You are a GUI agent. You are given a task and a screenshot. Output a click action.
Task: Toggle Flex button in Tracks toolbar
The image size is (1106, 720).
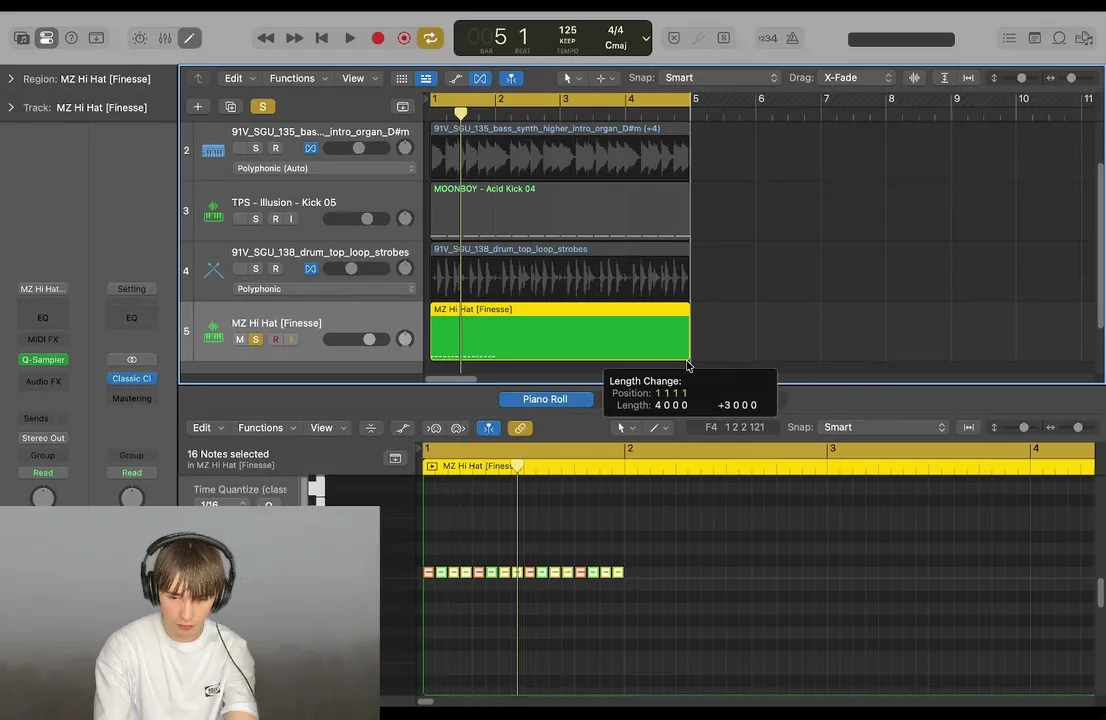tap(480, 78)
